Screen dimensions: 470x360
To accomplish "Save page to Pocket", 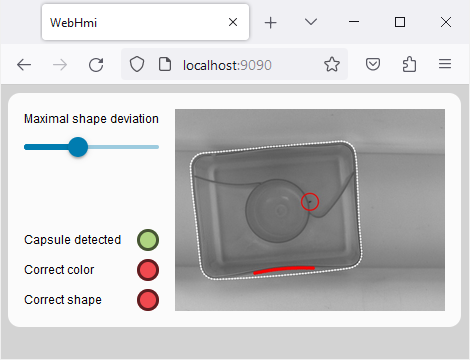I will click(x=373, y=64).
